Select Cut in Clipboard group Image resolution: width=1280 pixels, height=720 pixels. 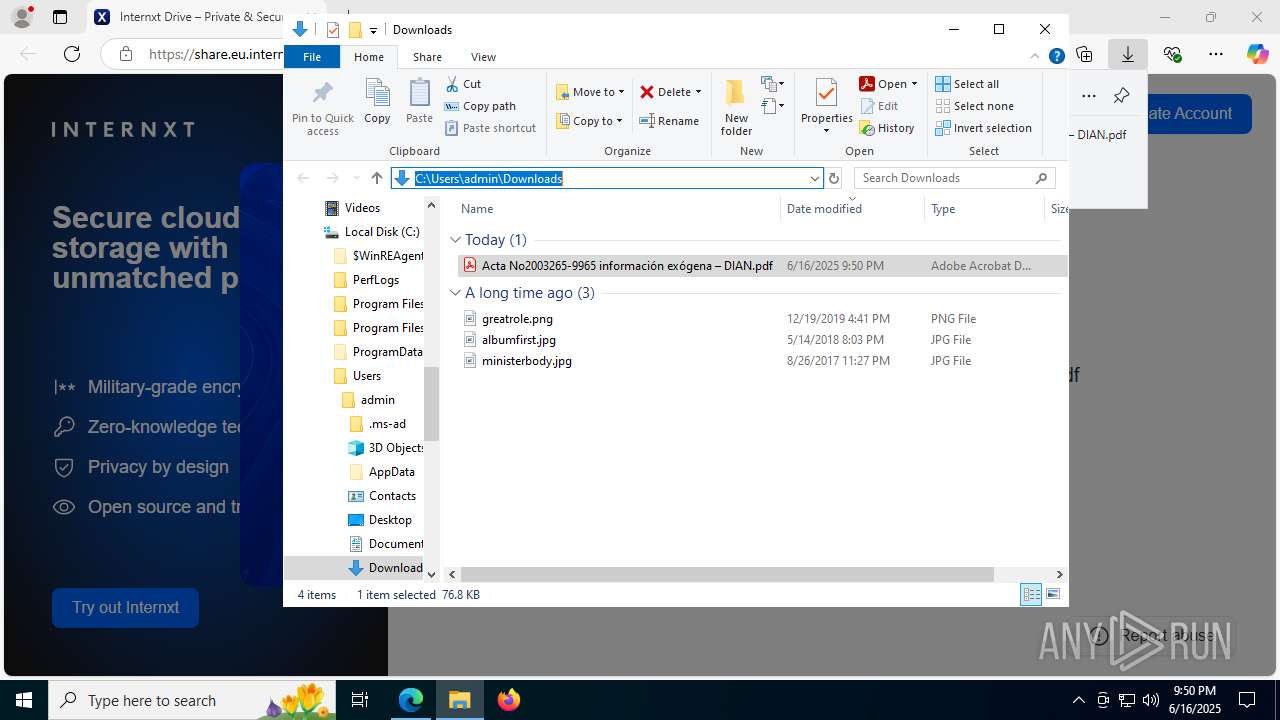[x=463, y=84]
